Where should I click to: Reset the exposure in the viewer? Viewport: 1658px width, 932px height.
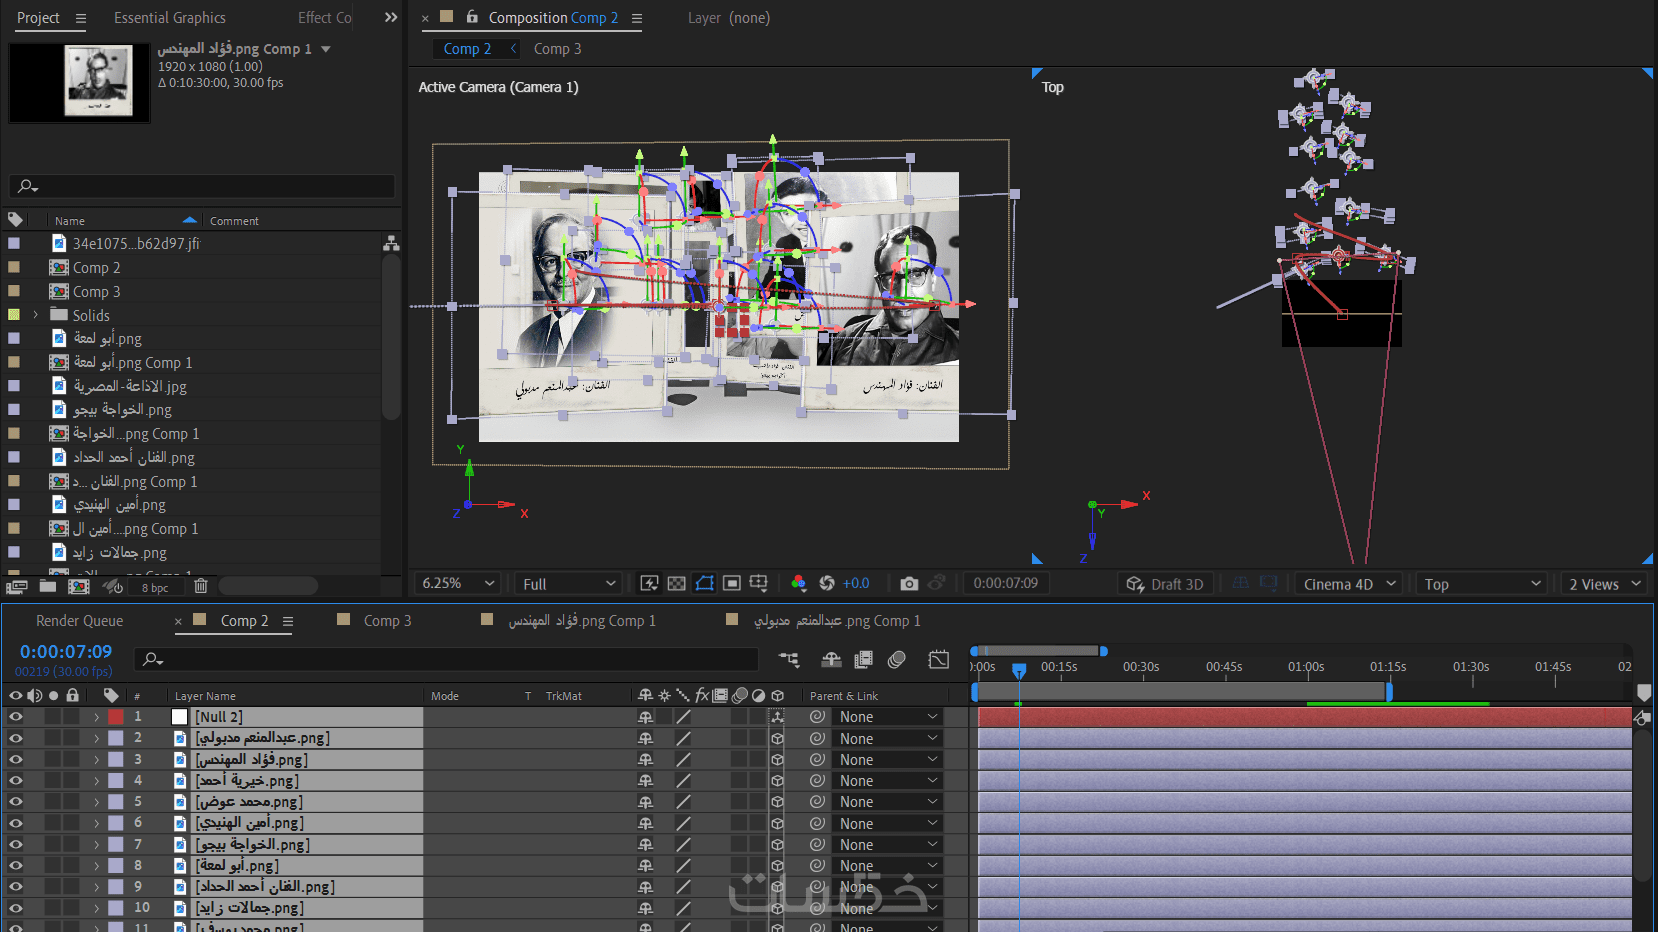coord(827,584)
